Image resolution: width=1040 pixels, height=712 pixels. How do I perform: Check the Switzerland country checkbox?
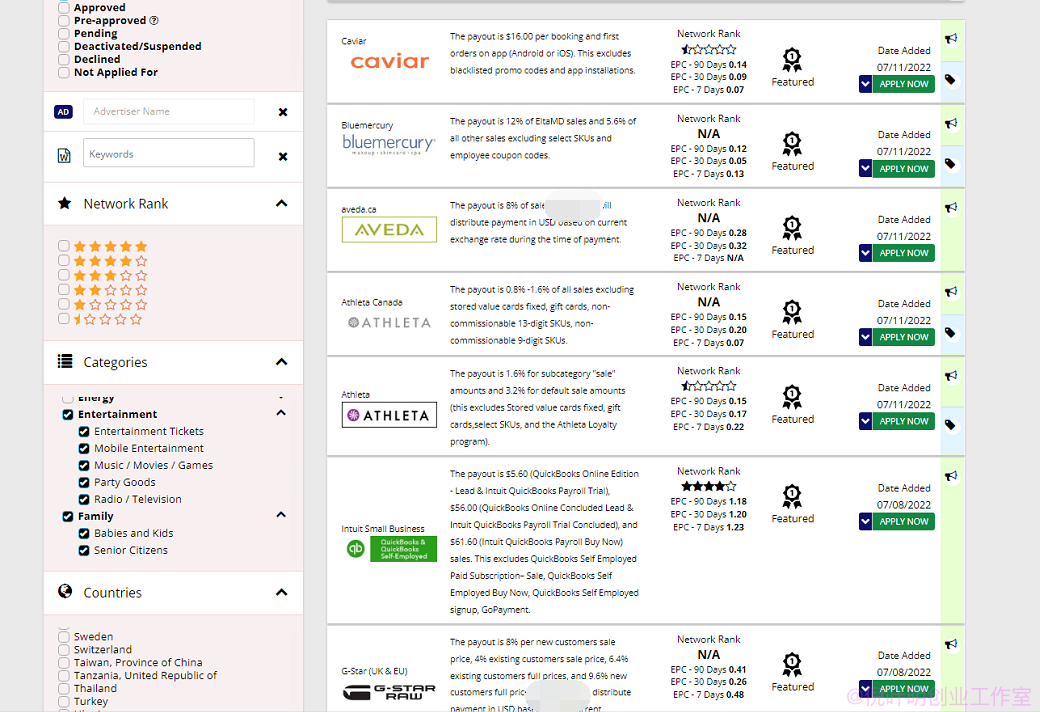pyautogui.click(x=64, y=650)
